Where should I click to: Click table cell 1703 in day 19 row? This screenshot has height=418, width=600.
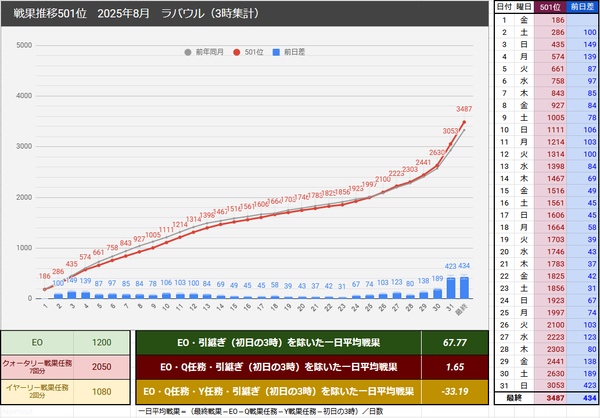[x=550, y=240]
